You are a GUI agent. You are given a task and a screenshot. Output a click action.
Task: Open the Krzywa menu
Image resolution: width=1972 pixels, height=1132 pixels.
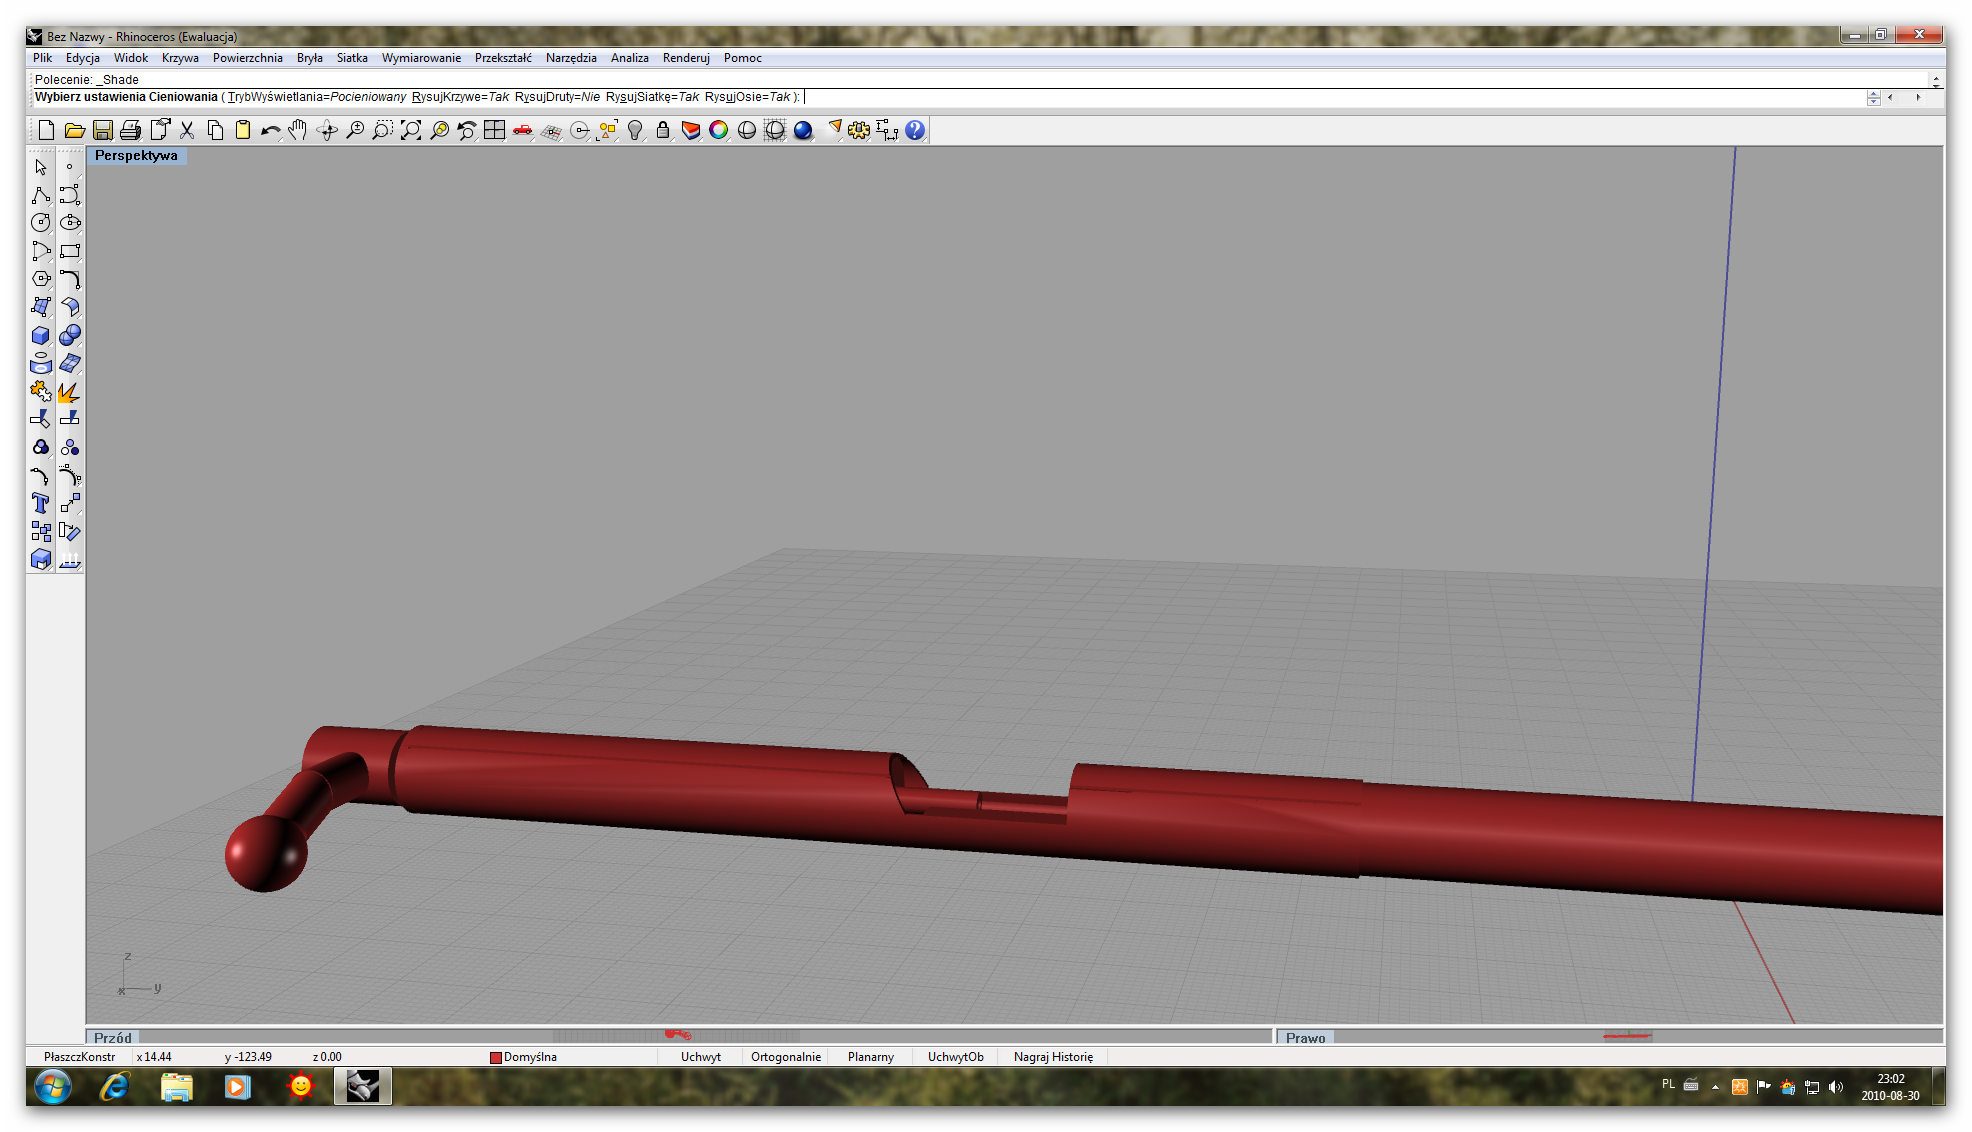click(x=180, y=58)
